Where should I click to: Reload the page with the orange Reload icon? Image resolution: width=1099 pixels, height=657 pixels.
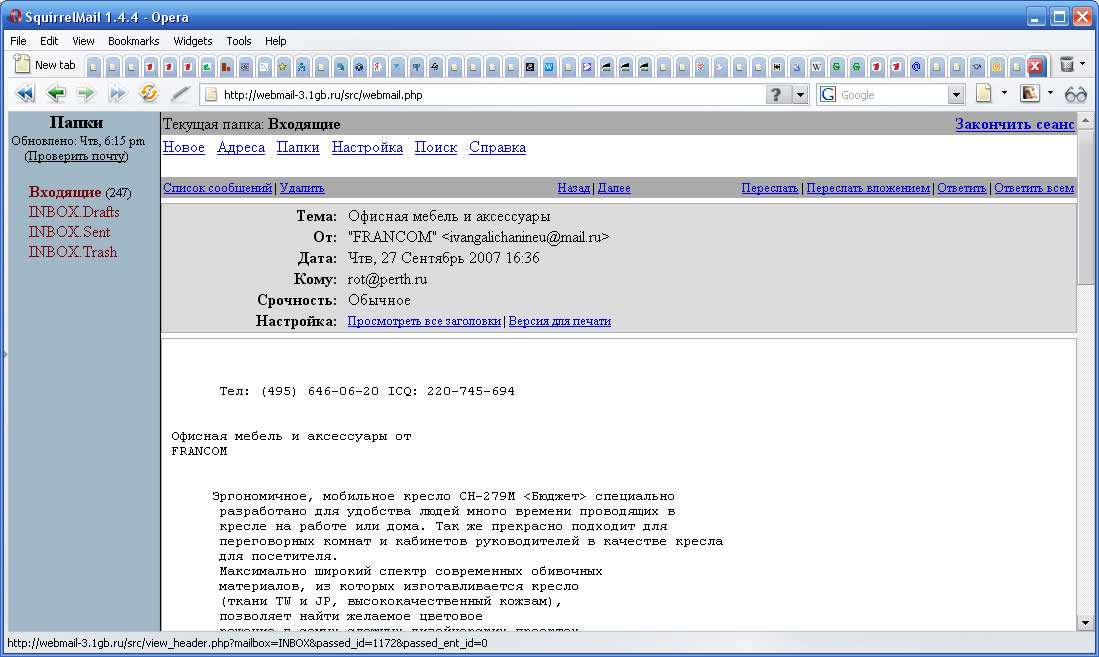149,94
